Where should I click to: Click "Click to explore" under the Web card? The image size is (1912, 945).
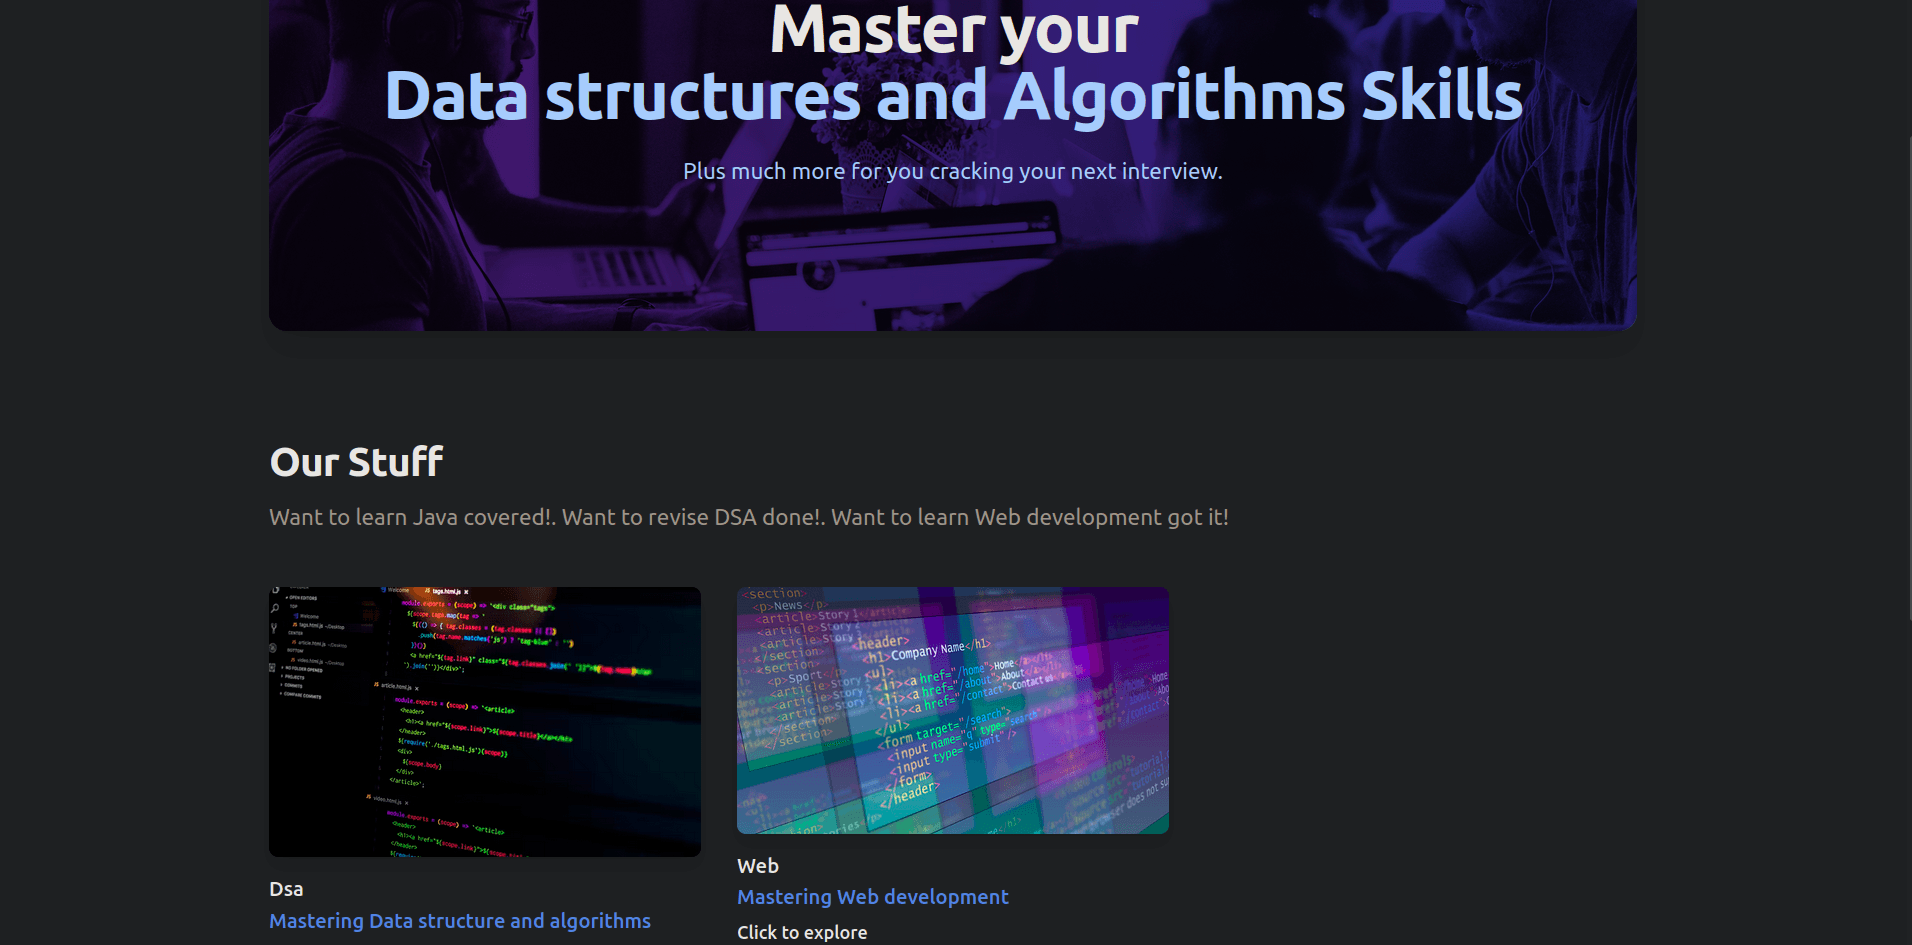point(801,931)
